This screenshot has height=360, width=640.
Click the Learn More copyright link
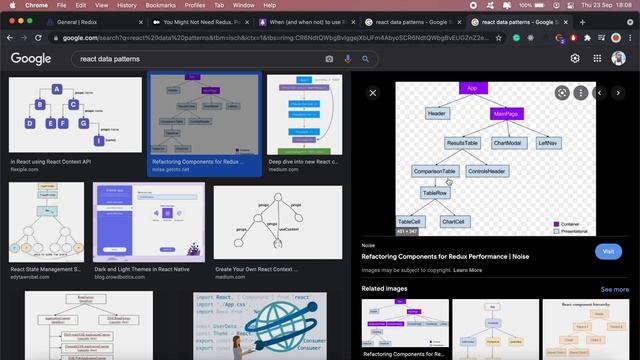pyautogui.click(x=467, y=270)
